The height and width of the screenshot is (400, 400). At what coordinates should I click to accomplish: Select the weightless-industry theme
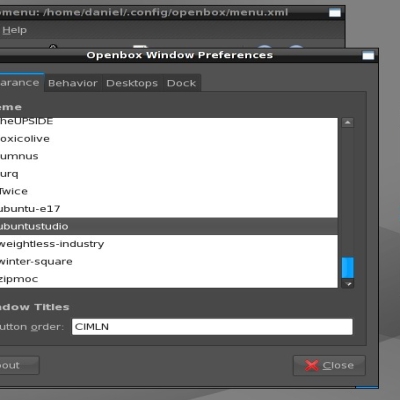[169, 244]
